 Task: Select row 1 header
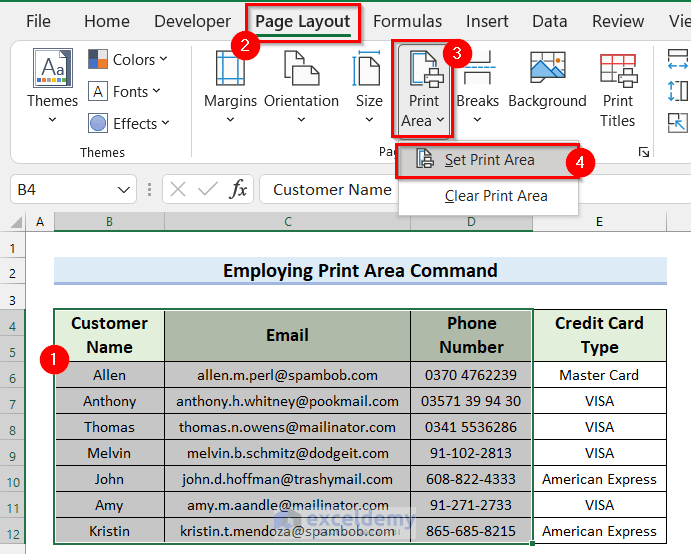pos(12,249)
